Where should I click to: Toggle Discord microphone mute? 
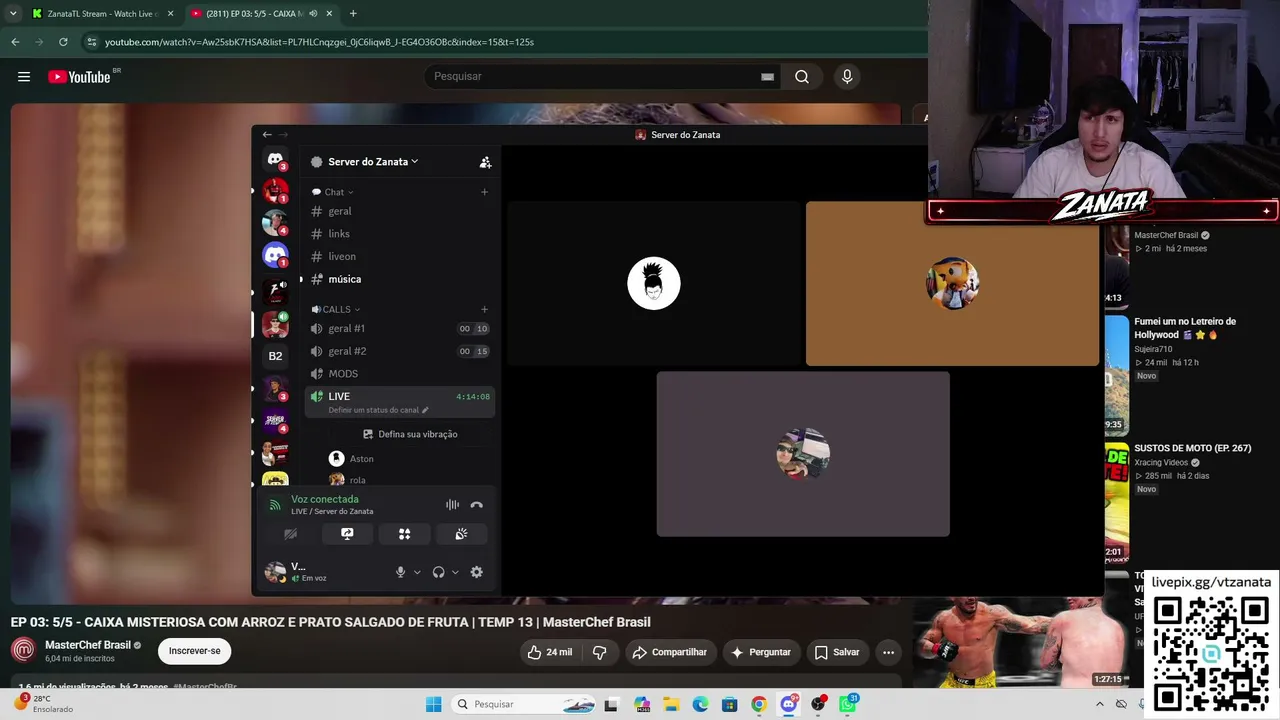[x=400, y=572]
